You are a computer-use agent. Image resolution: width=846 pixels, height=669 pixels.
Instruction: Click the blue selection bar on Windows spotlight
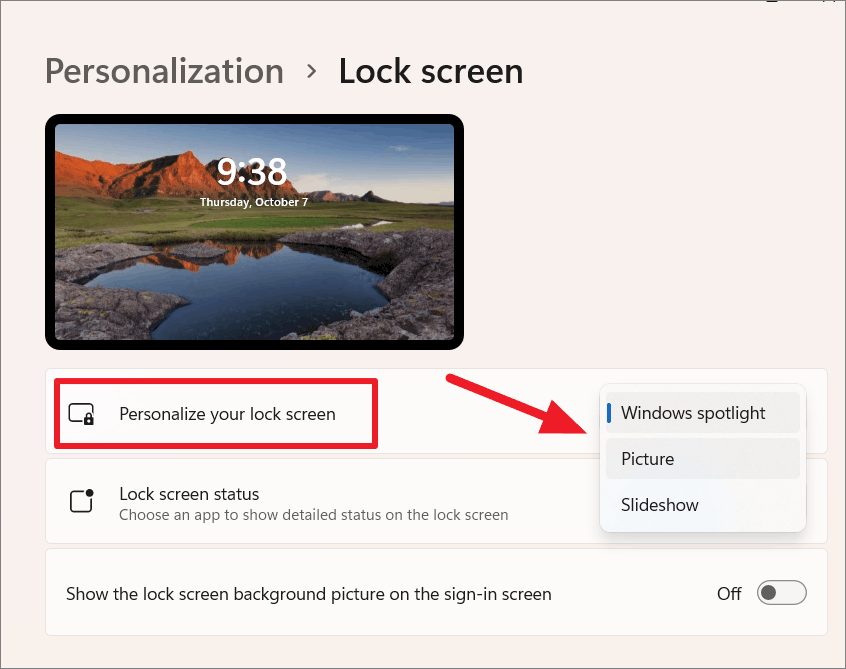coord(609,413)
